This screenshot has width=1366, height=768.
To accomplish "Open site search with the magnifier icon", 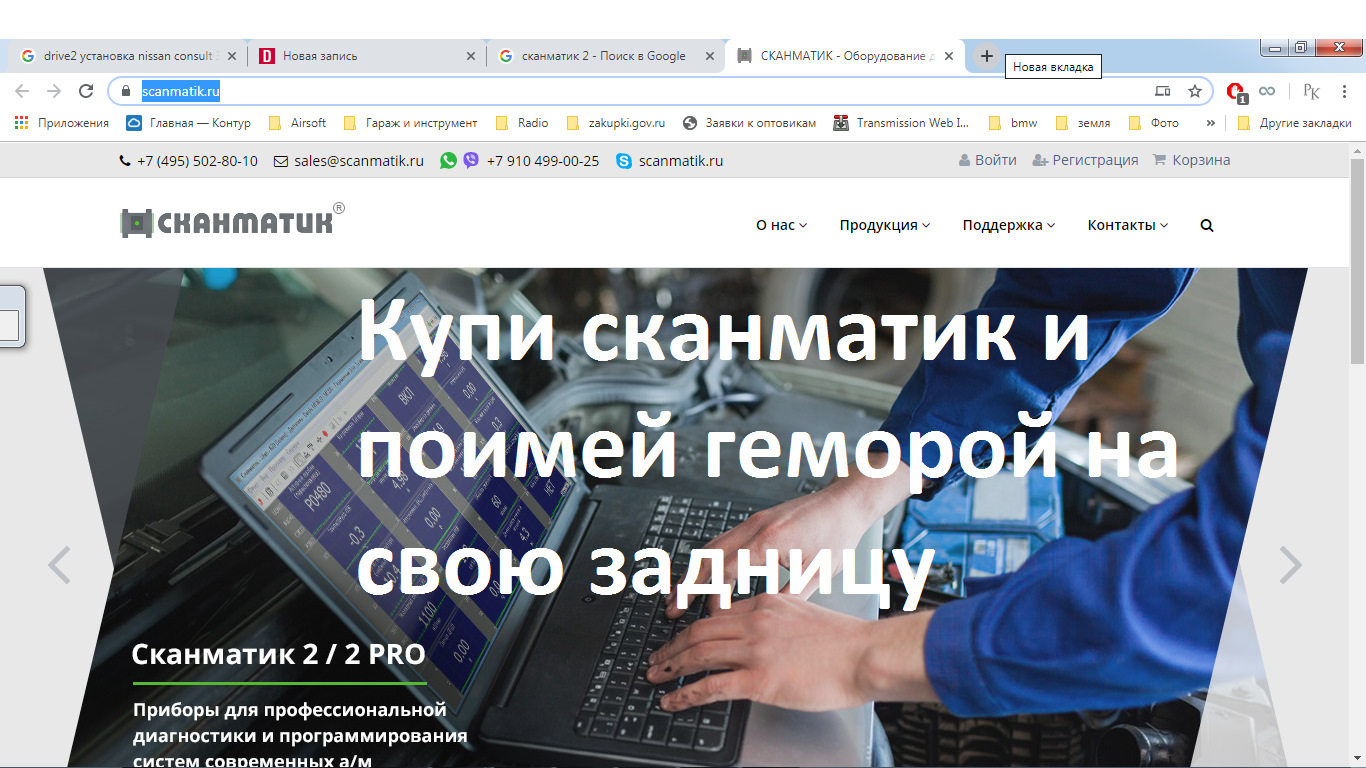I will tap(1206, 225).
